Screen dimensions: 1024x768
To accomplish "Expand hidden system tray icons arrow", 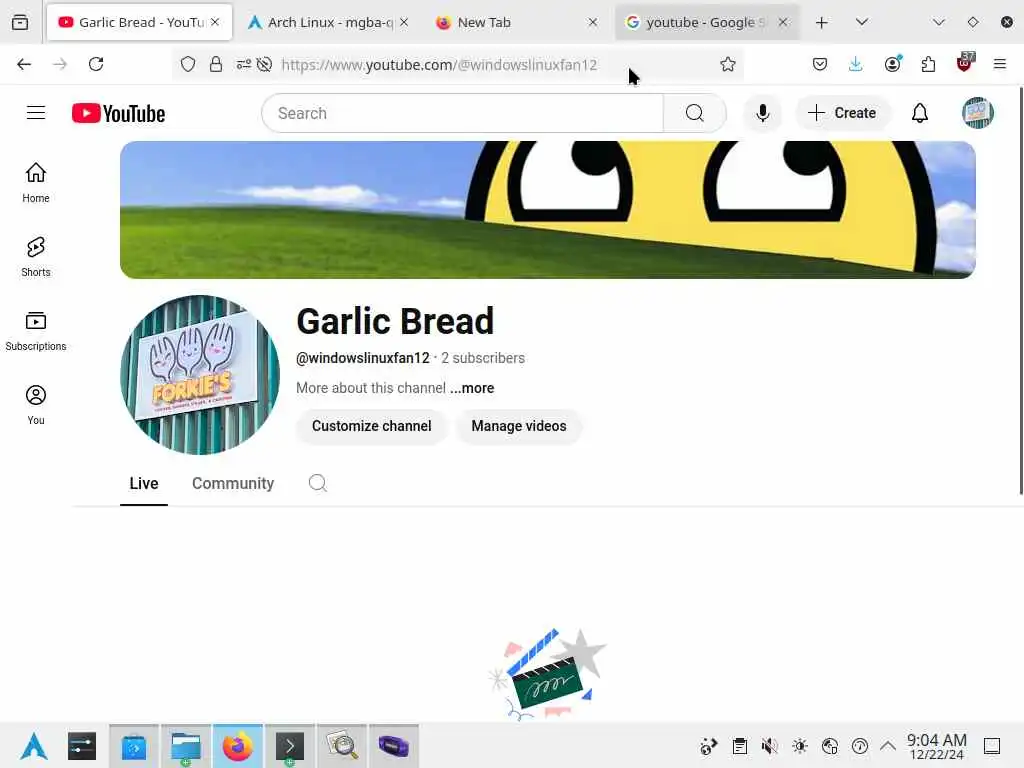I will (888, 746).
